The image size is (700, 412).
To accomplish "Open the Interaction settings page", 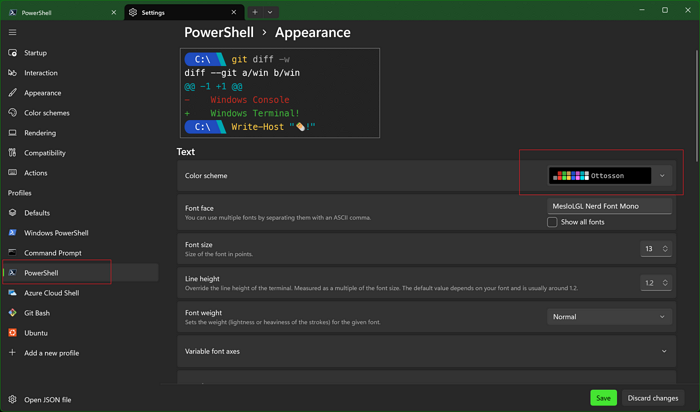I will 80,73.
